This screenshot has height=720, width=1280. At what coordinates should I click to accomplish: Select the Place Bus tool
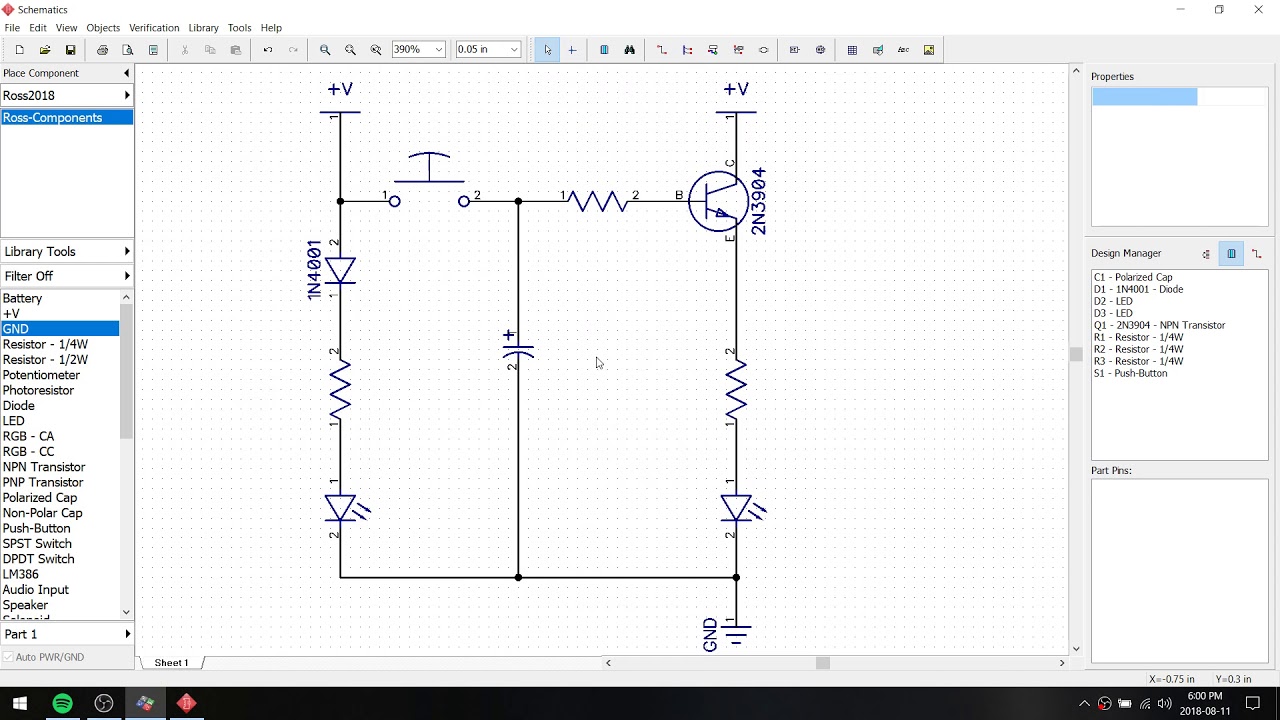(687, 50)
